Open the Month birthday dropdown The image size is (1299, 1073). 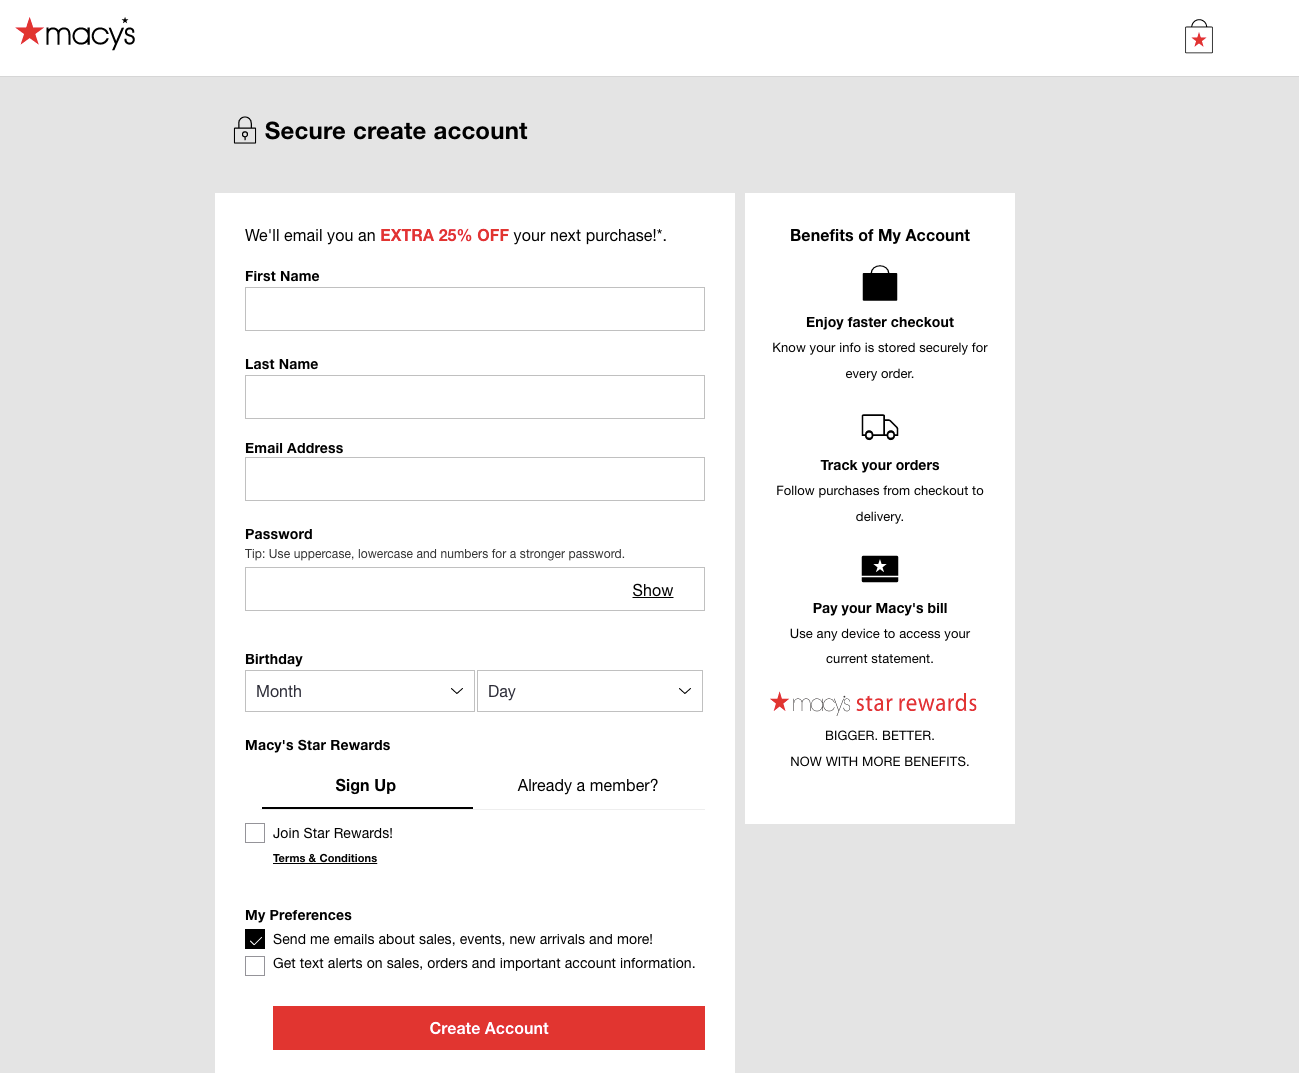359,691
